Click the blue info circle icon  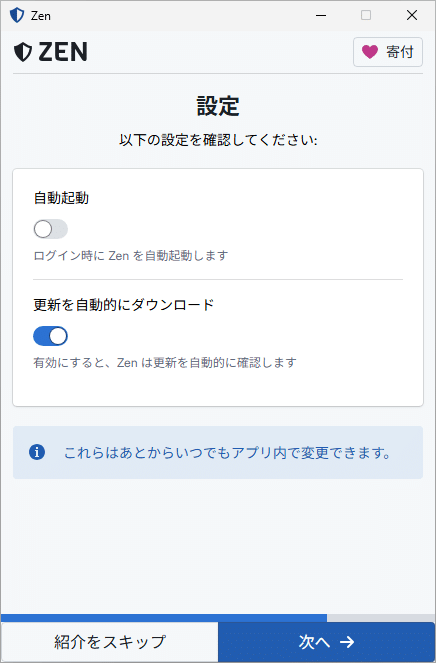tap(37, 452)
